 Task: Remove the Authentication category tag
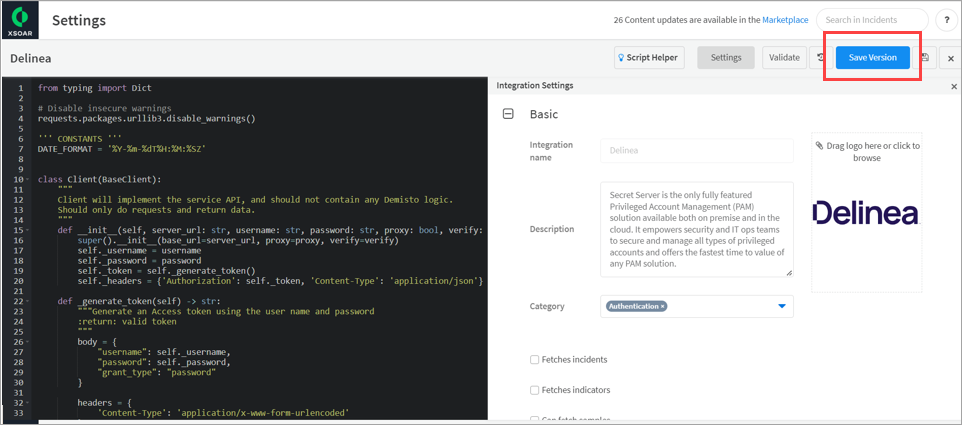663,306
